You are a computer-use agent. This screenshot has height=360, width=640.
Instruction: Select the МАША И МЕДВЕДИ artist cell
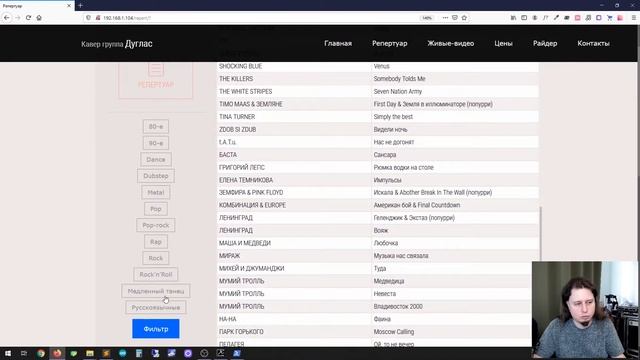(x=294, y=243)
